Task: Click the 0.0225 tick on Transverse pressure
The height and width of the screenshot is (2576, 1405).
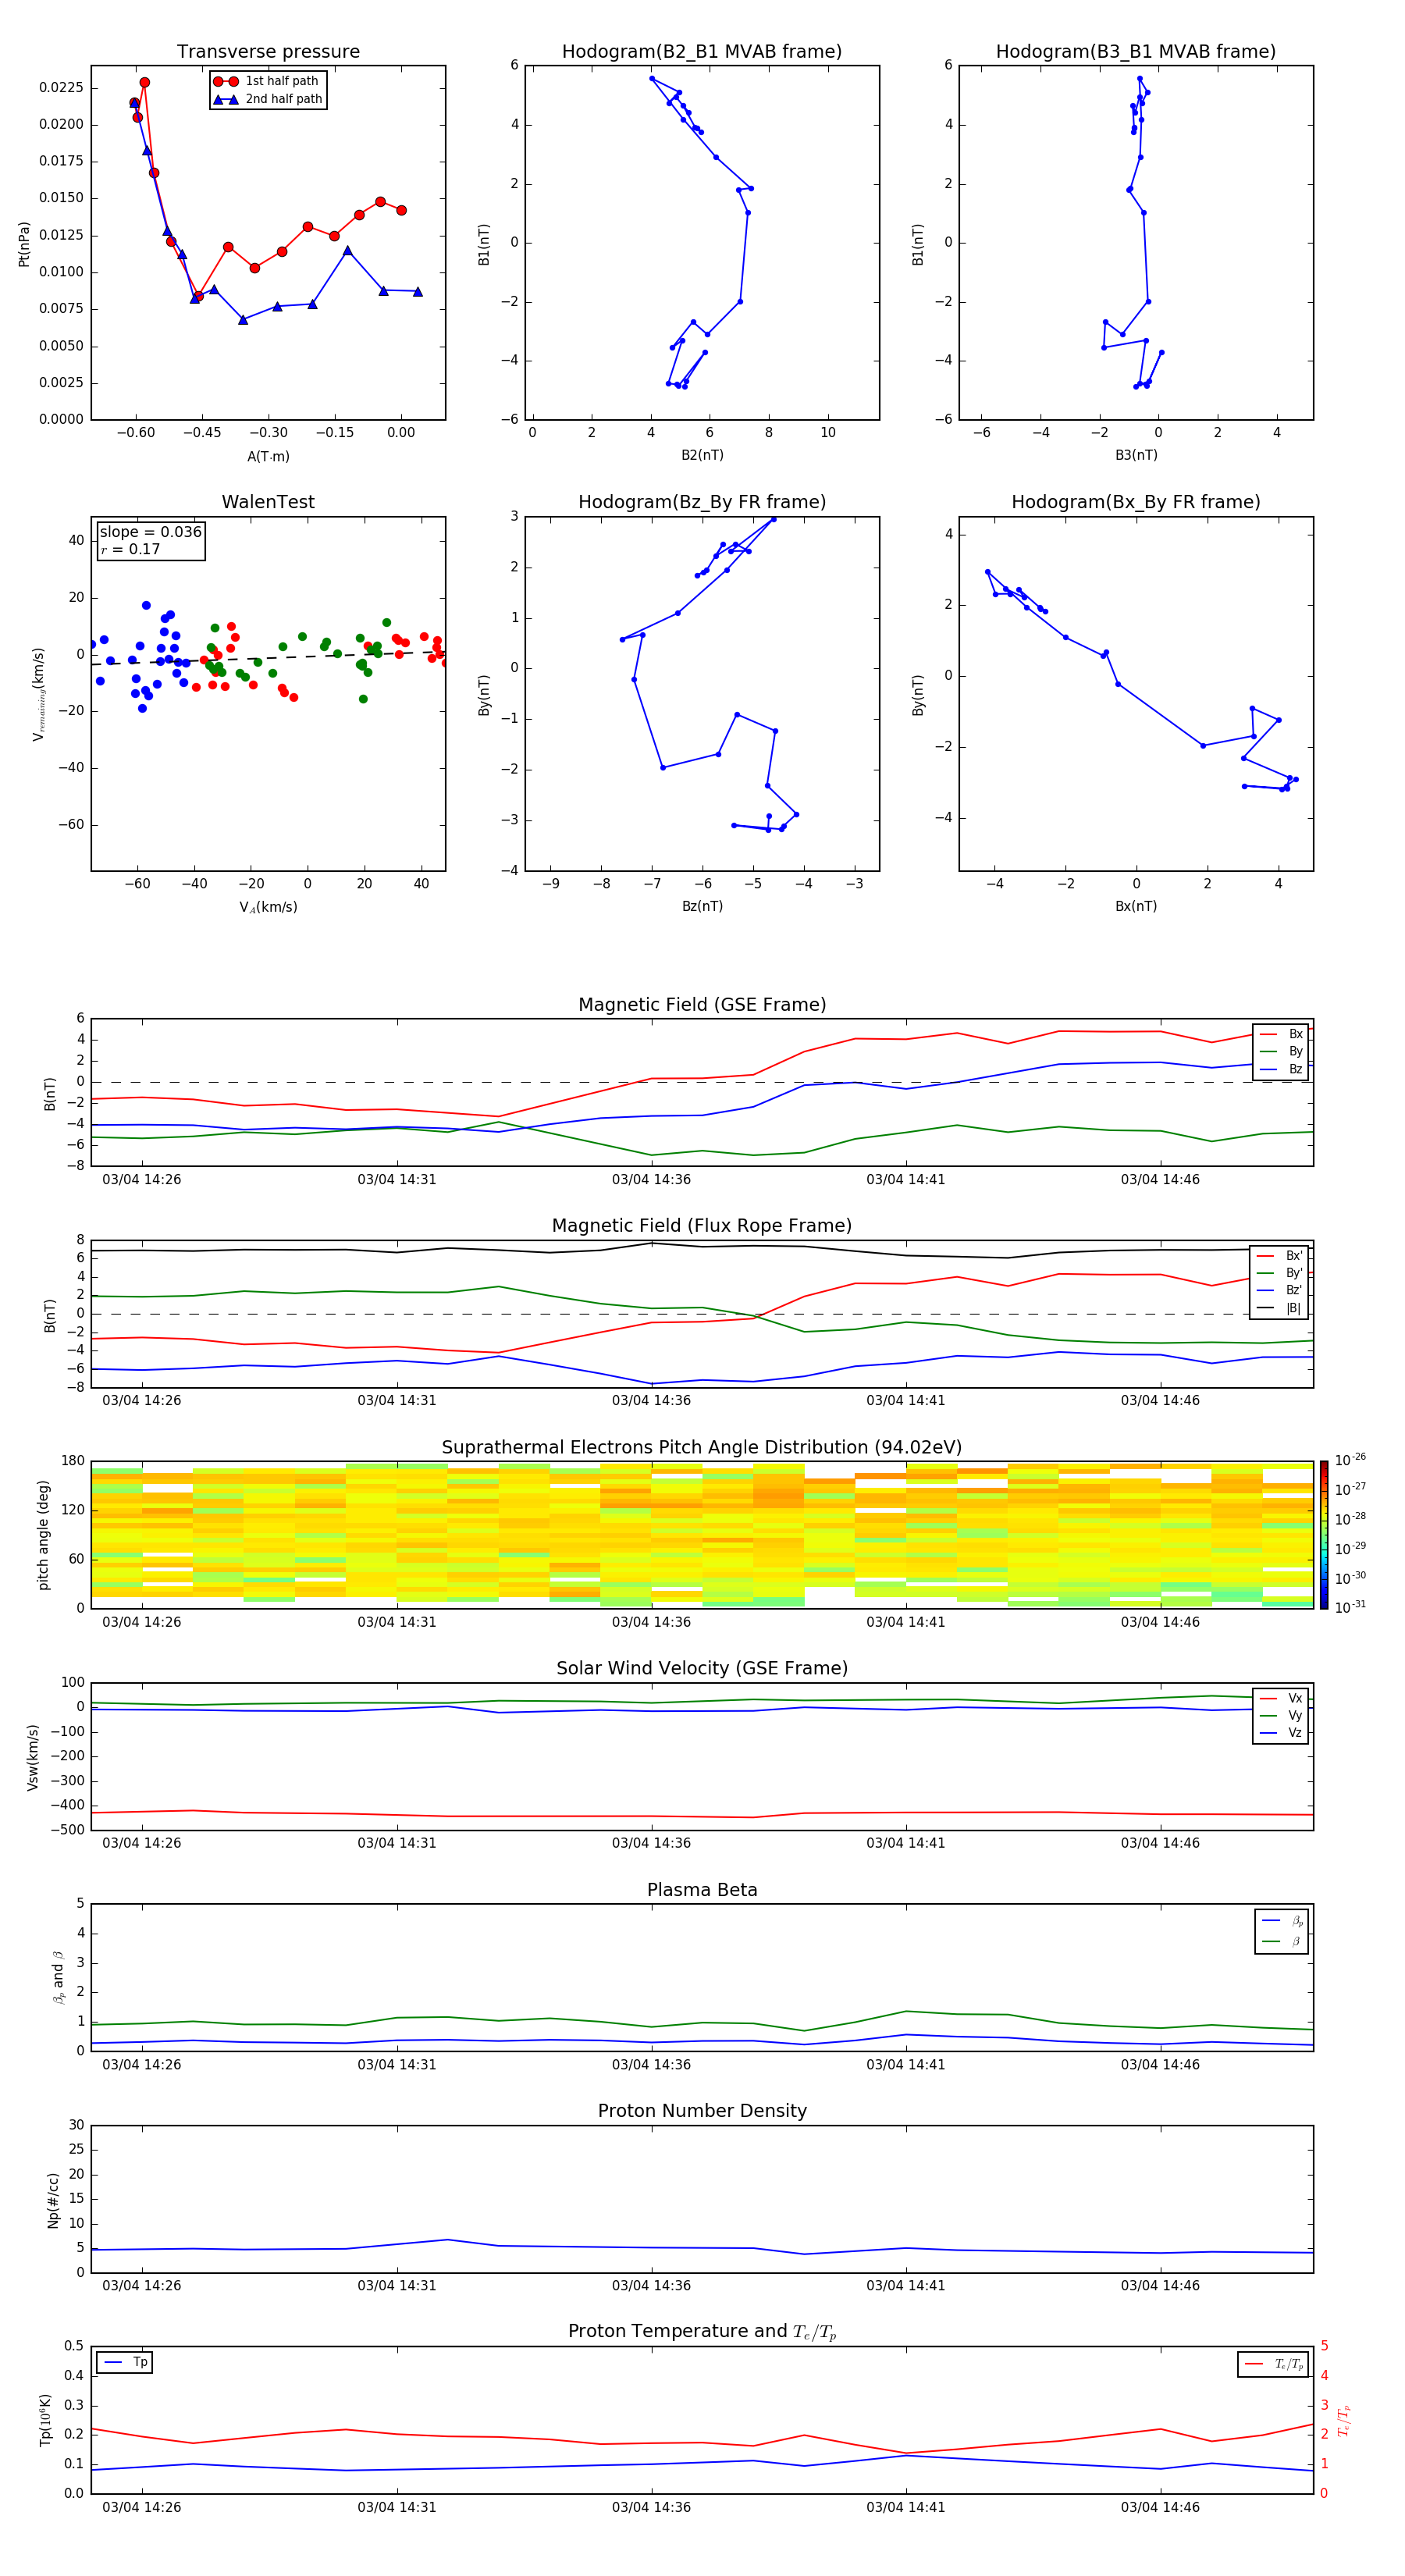Action: 61,88
